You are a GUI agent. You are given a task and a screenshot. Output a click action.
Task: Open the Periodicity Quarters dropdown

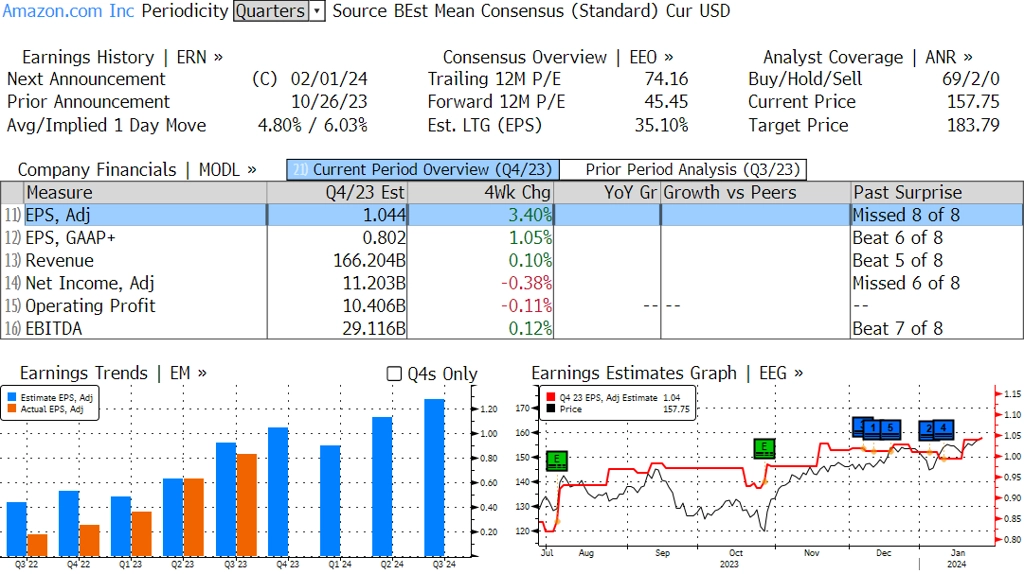coord(279,11)
